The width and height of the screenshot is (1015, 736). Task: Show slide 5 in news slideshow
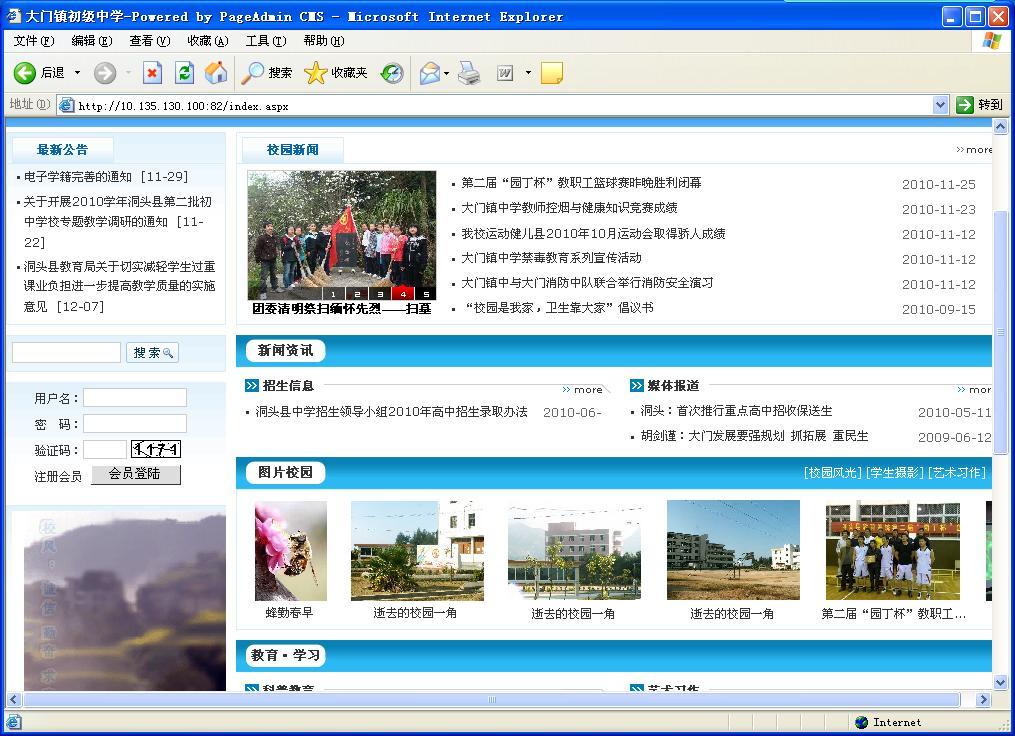click(x=426, y=294)
